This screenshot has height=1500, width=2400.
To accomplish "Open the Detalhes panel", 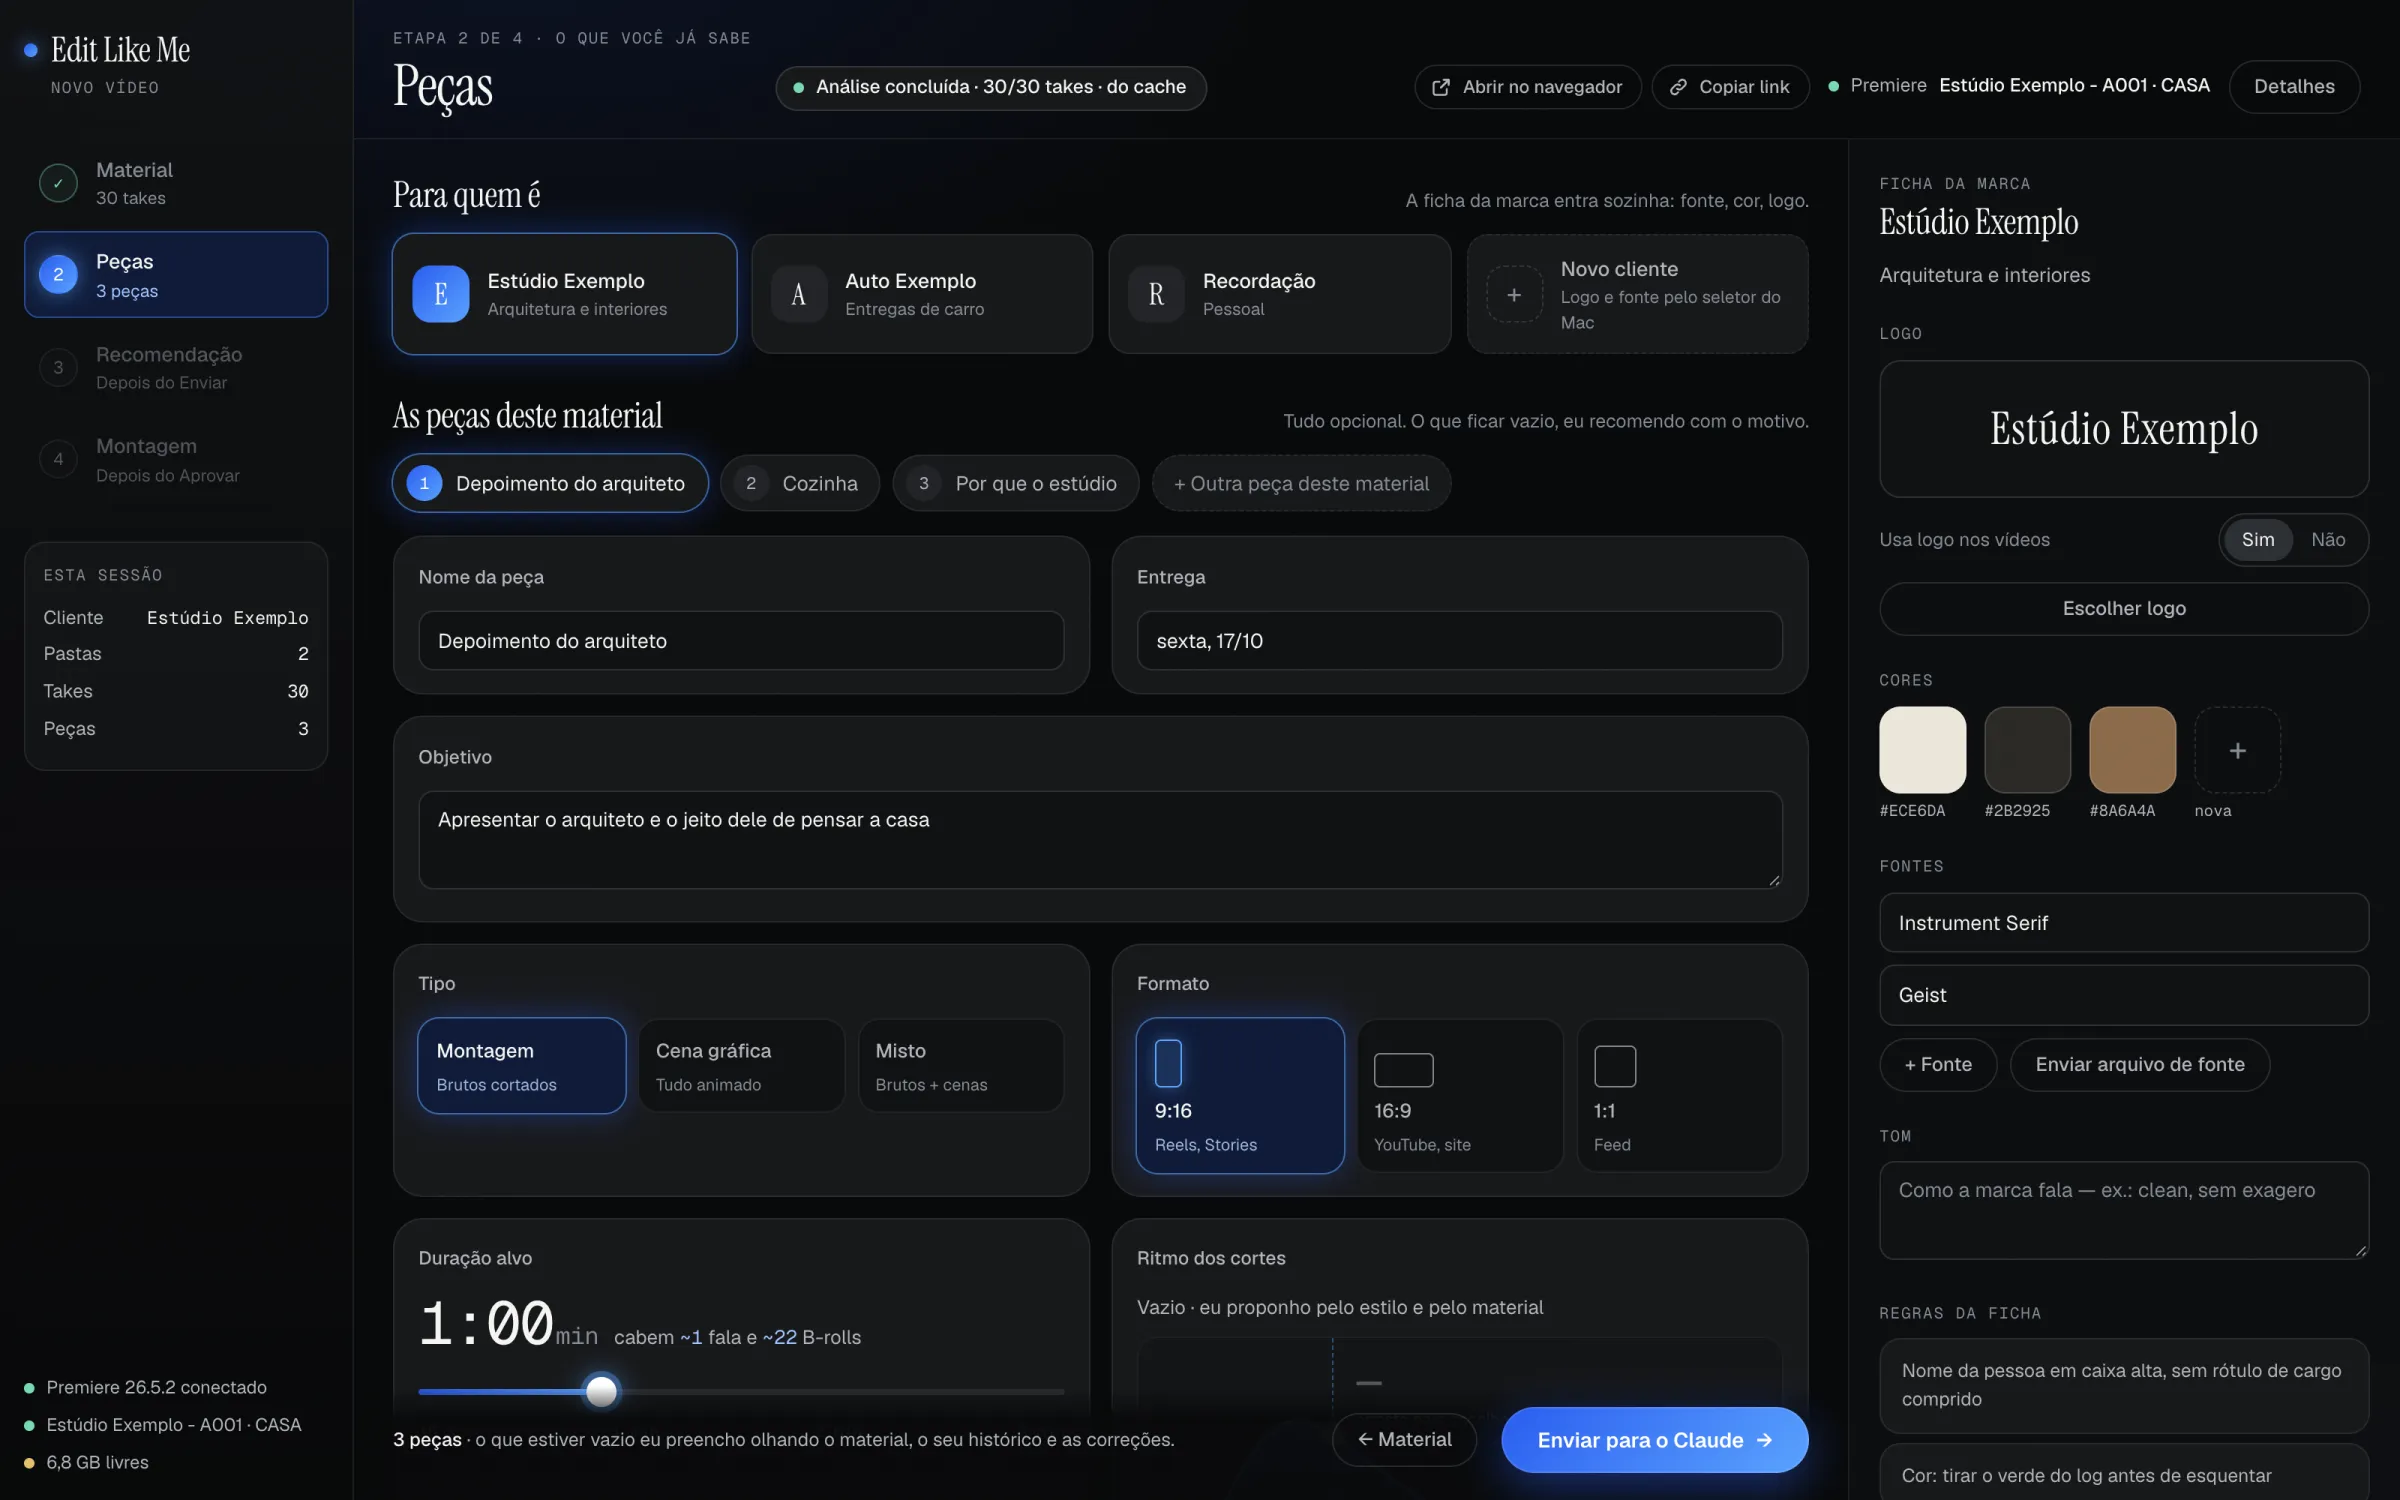I will point(2294,87).
